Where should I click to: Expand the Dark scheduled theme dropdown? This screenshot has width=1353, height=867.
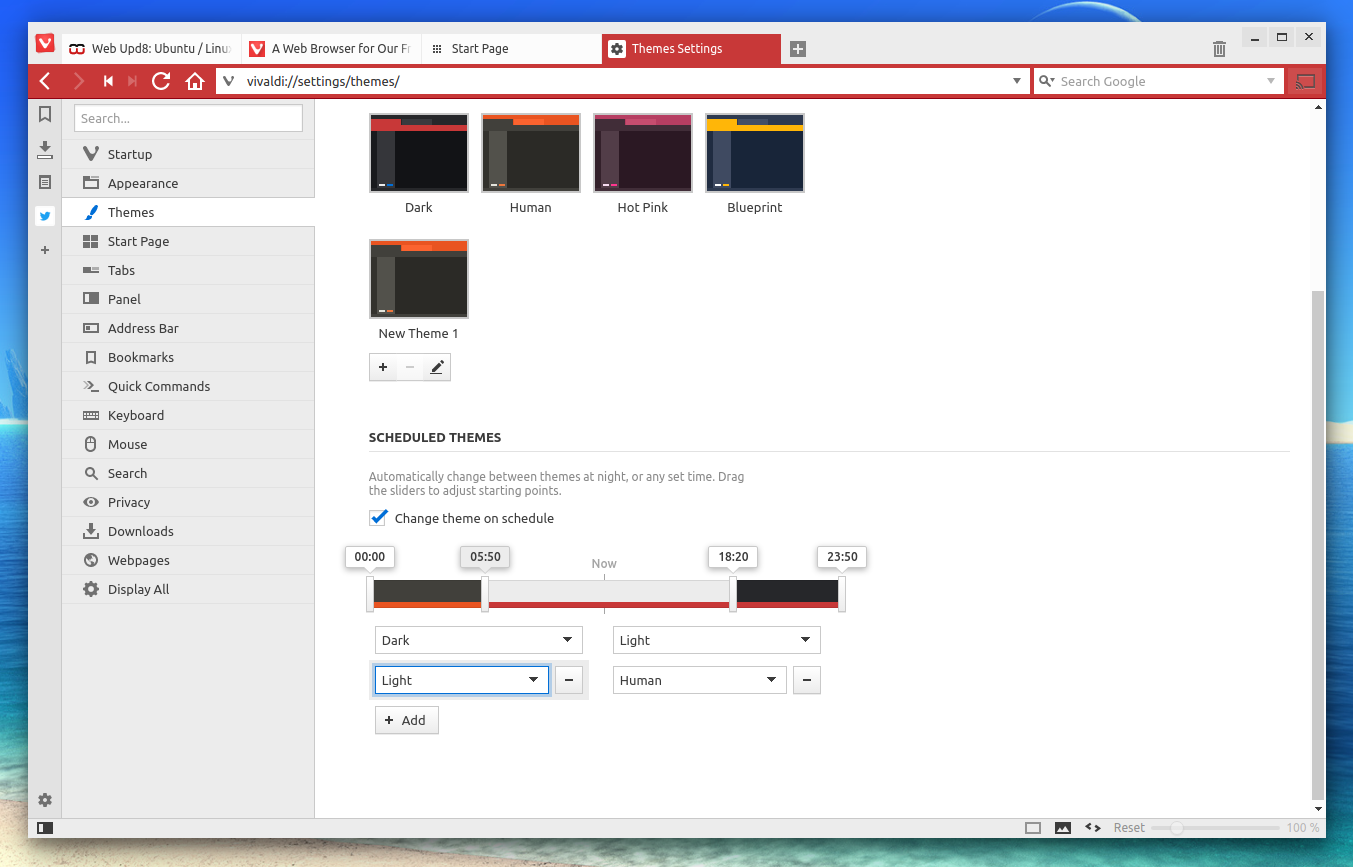click(x=477, y=640)
